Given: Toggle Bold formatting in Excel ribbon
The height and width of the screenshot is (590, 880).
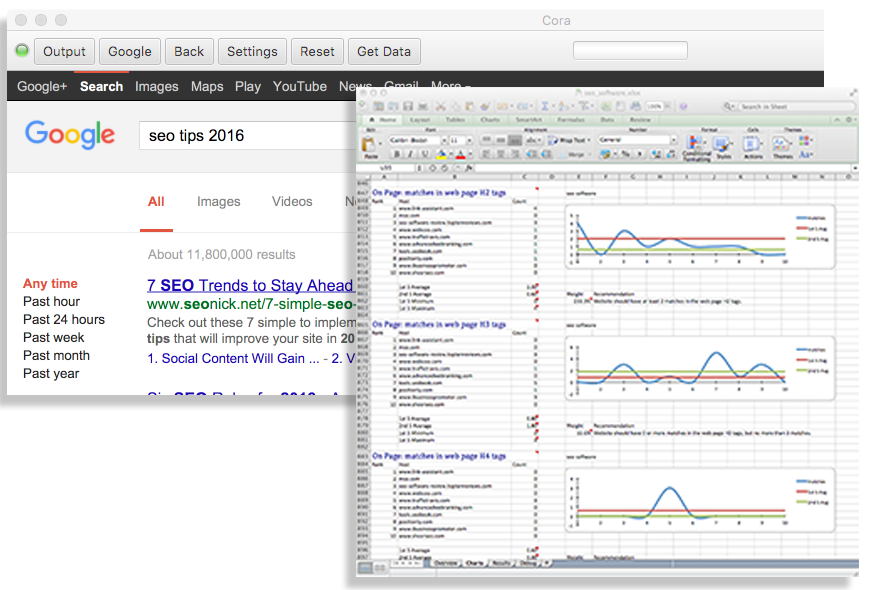Looking at the screenshot, I should [397, 154].
